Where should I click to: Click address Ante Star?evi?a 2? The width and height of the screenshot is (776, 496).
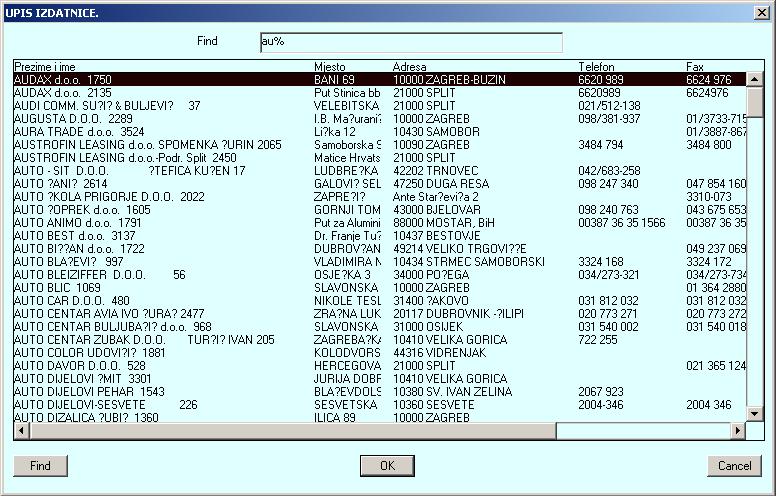coord(436,197)
